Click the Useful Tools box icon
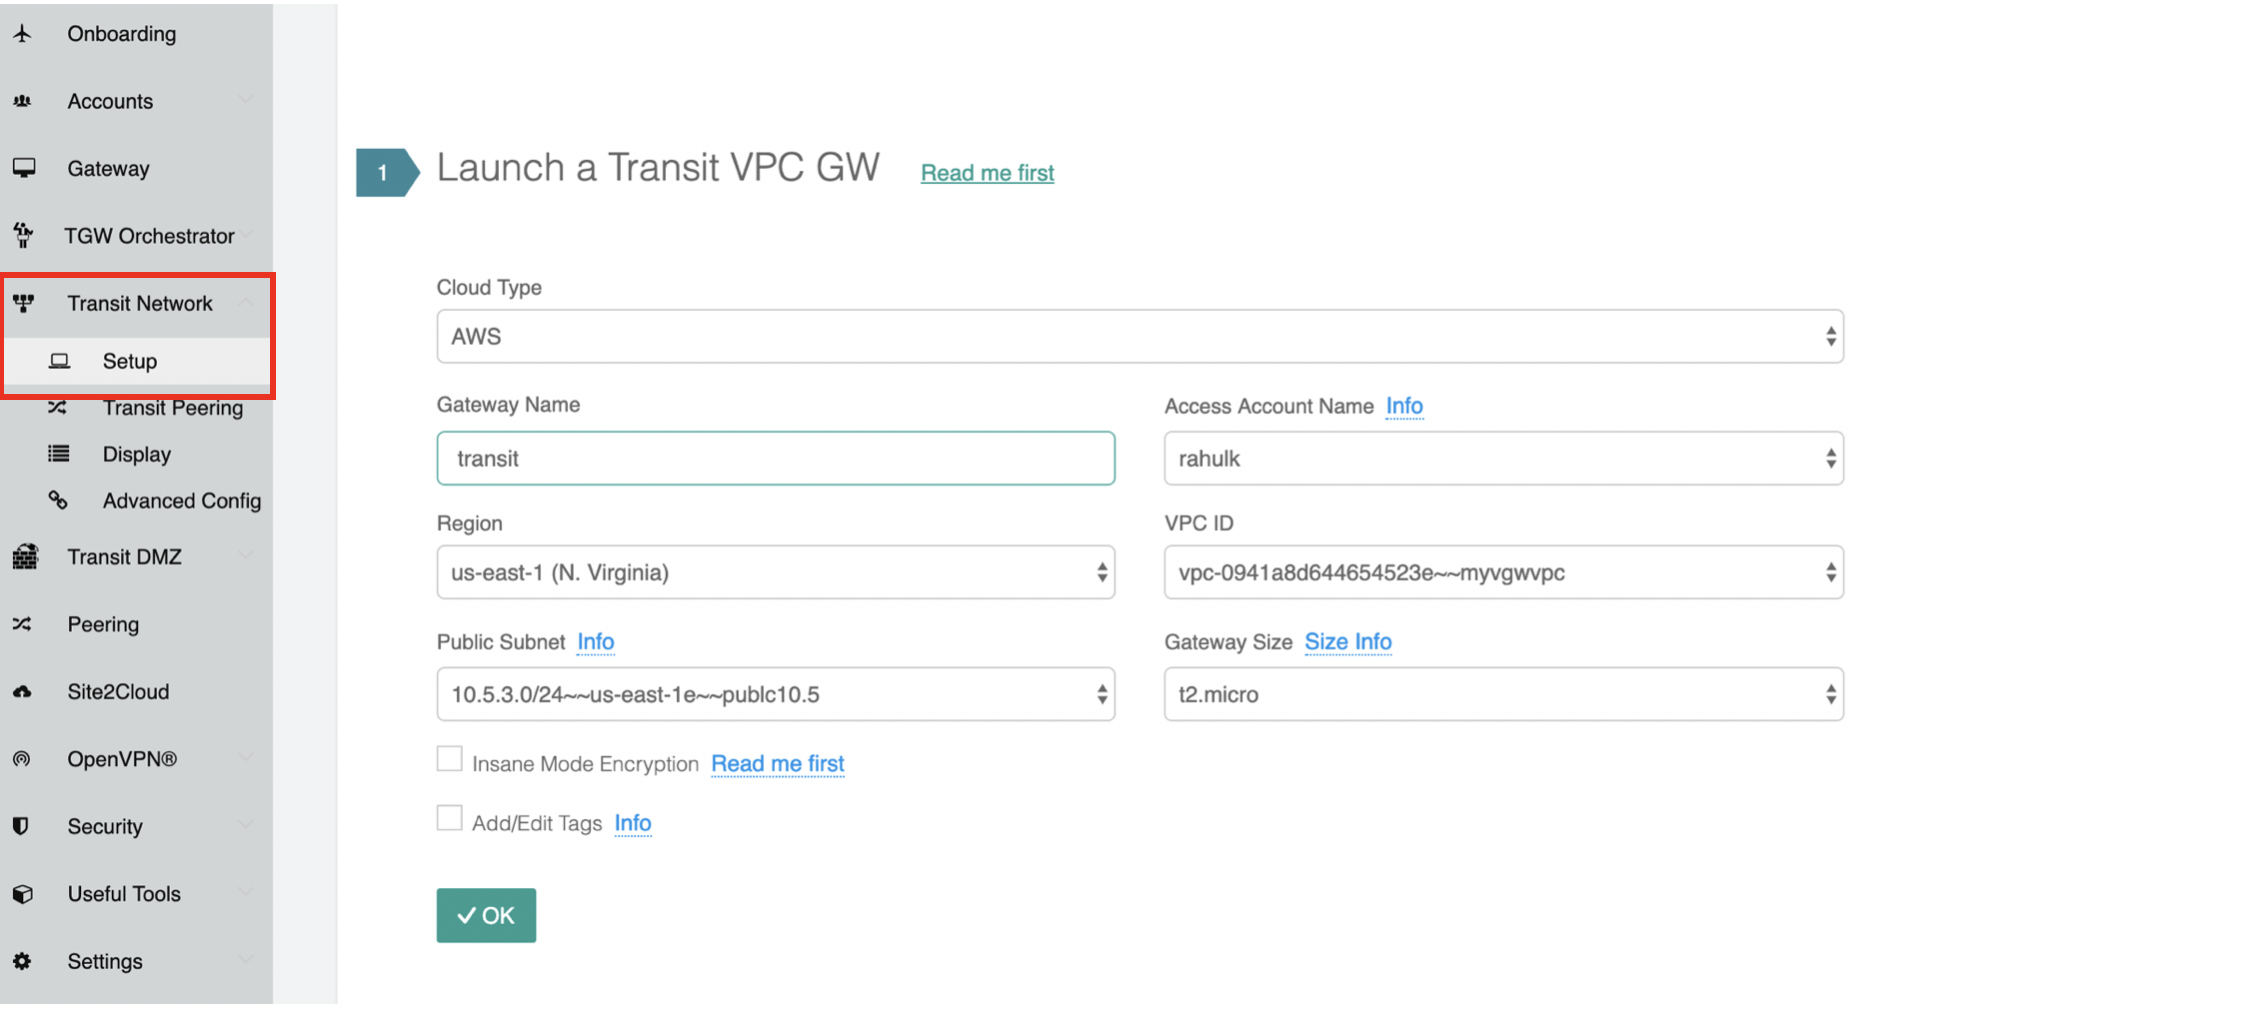Image resolution: width=2252 pixels, height=1012 pixels. coord(23,894)
